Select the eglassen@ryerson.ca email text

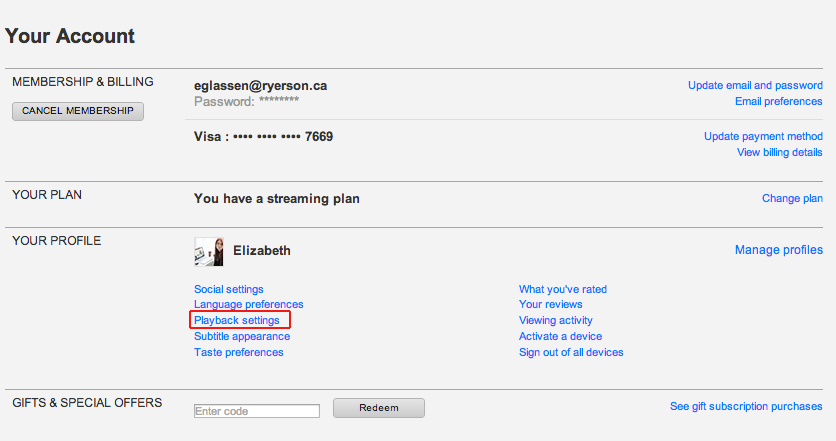pyautogui.click(x=260, y=86)
